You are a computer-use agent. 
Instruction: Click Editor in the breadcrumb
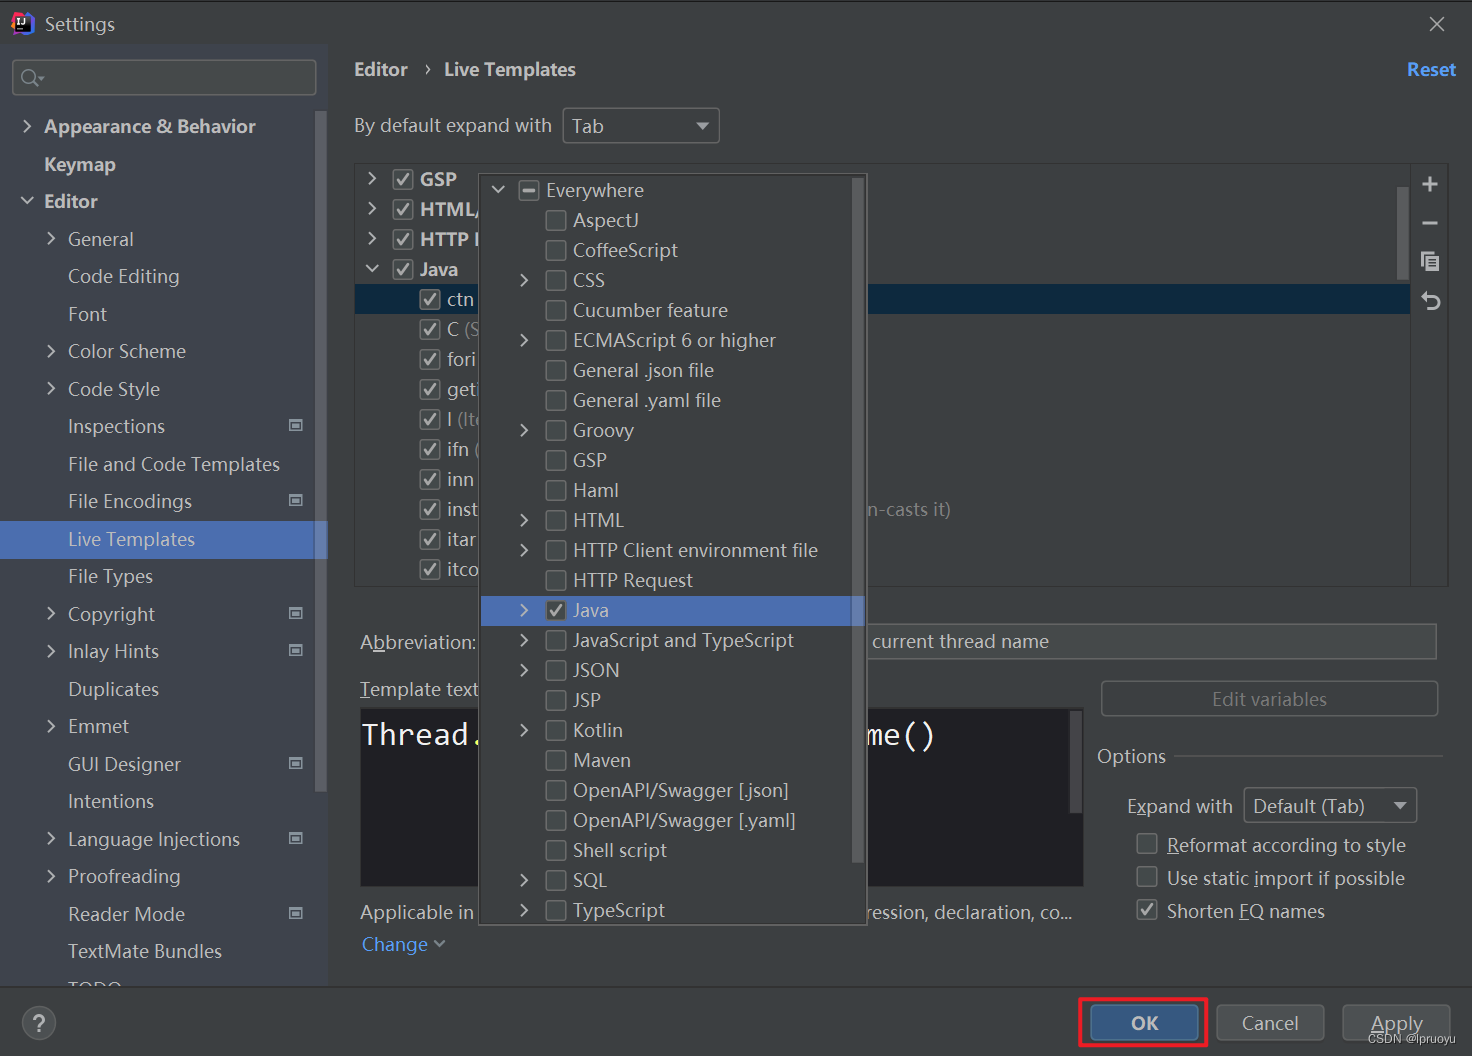(381, 69)
